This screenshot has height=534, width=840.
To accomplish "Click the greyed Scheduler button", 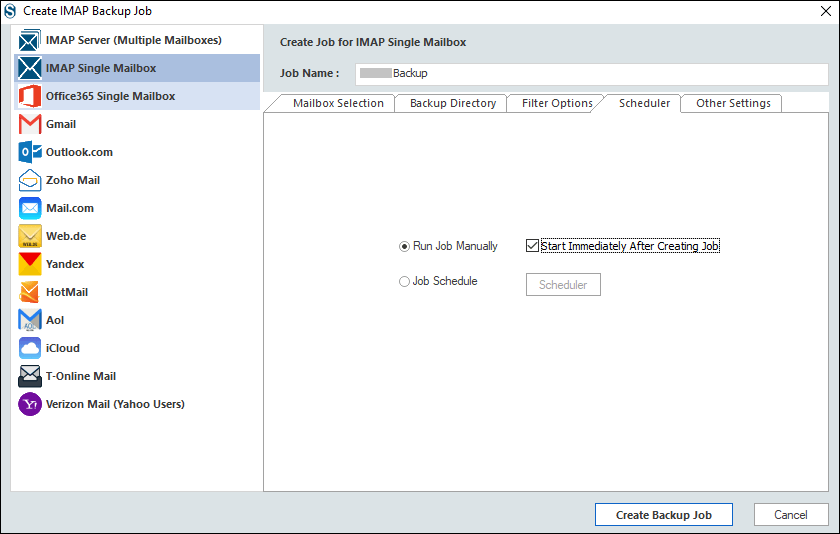I will click(563, 284).
